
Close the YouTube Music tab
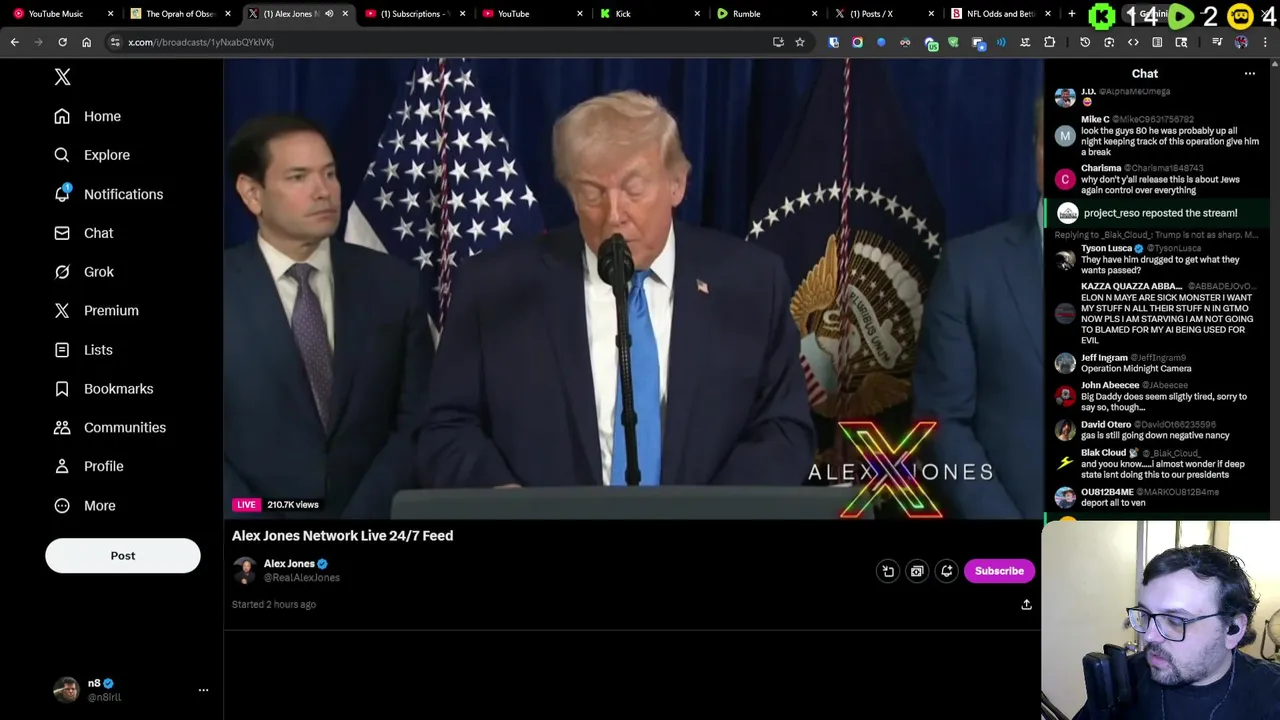tap(110, 14)
